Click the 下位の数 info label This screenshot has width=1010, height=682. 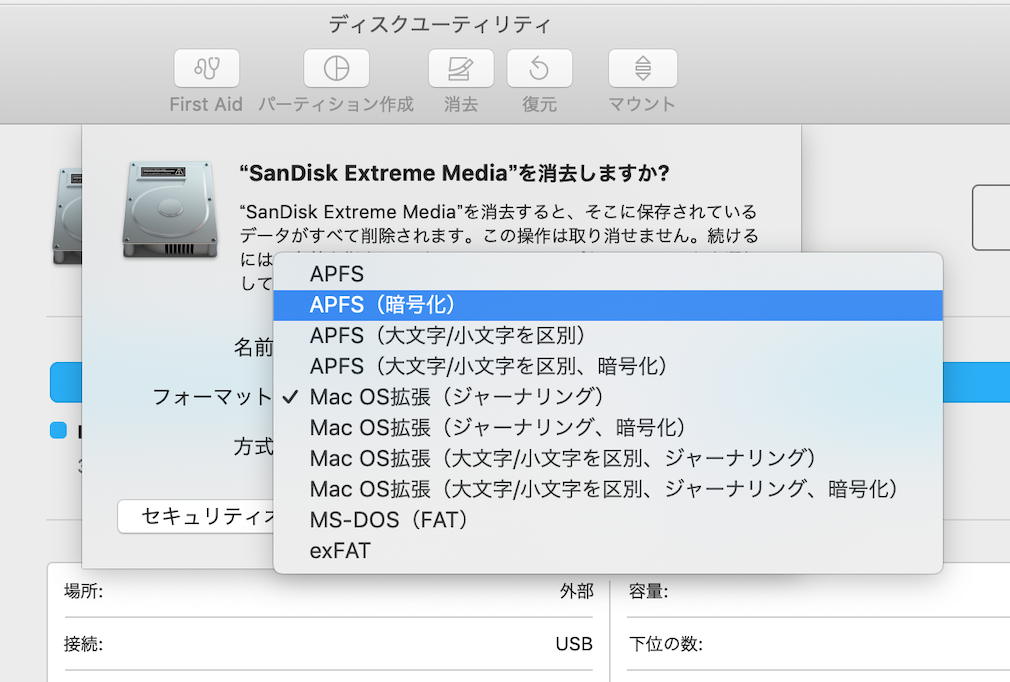click(x=666, y=644)
